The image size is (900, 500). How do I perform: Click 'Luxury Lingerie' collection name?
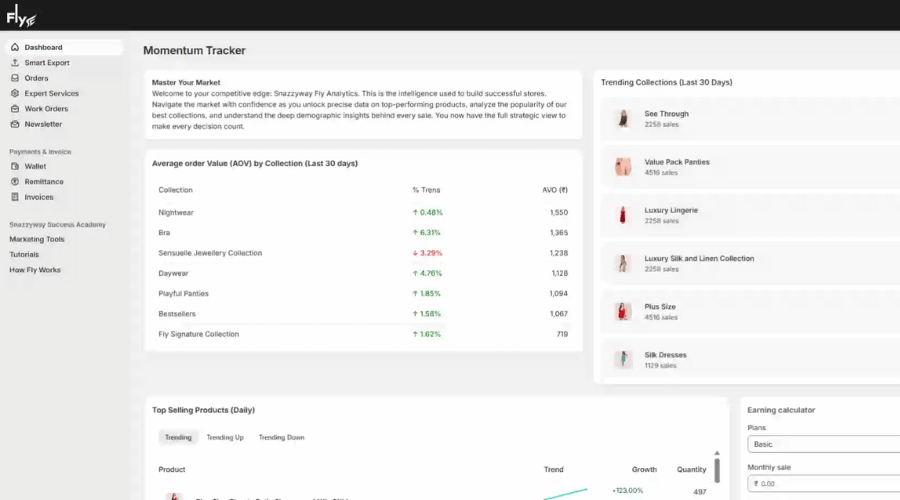[671, 210]
